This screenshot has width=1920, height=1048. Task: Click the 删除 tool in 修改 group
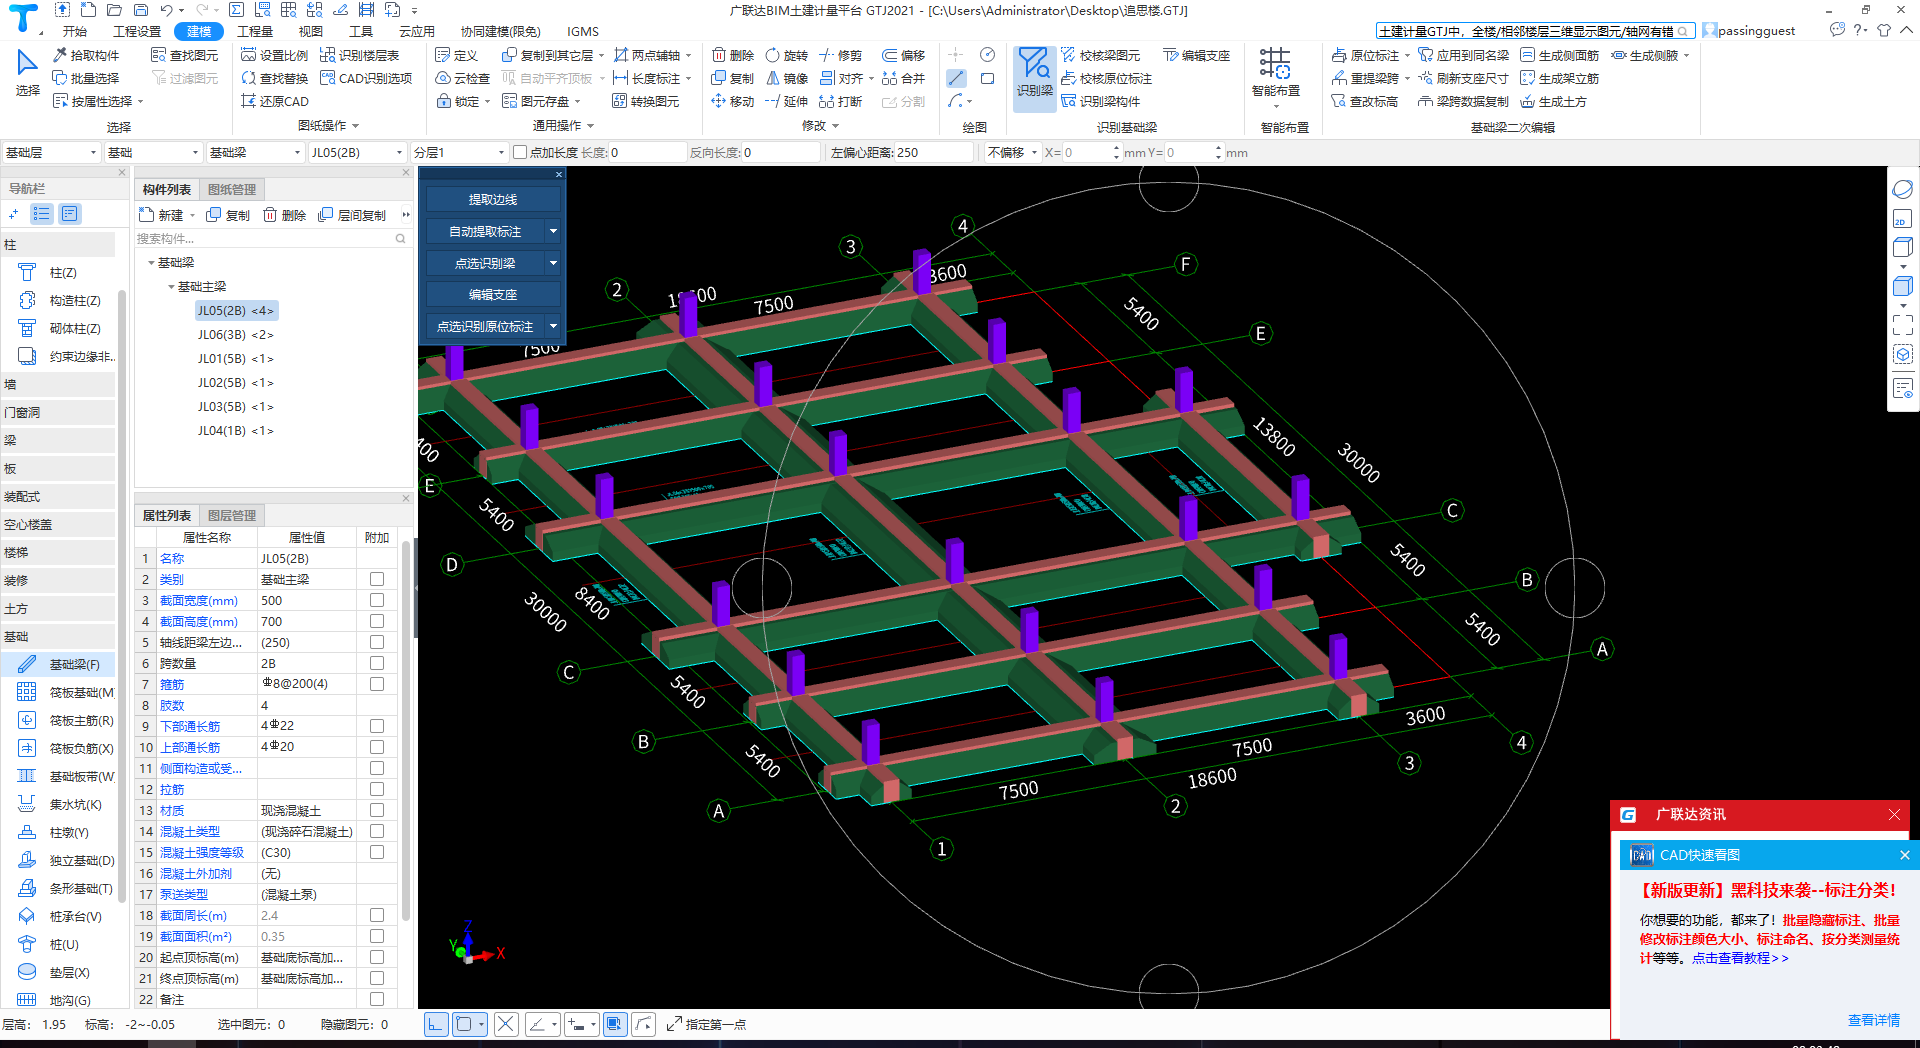(732, 55)
